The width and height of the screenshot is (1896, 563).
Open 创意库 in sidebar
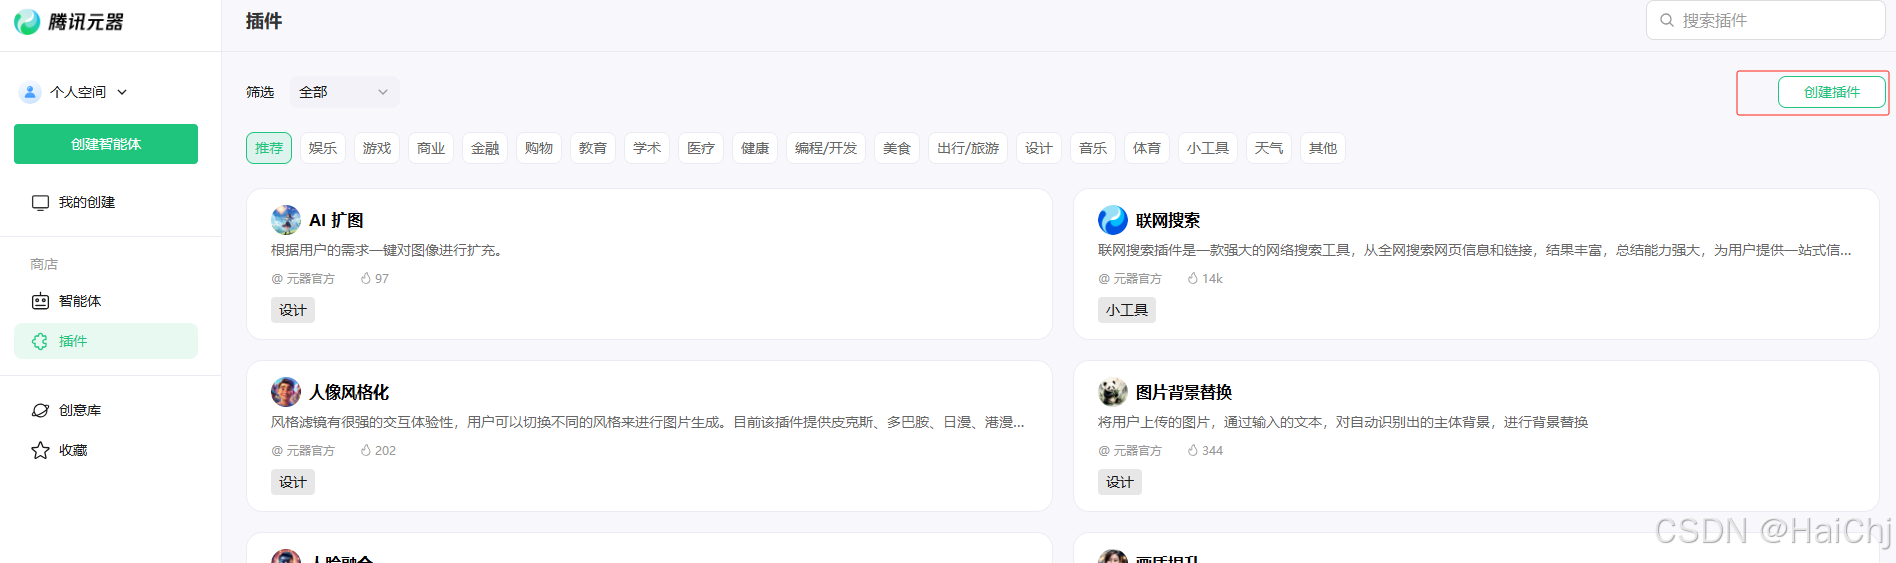point(106,410)
